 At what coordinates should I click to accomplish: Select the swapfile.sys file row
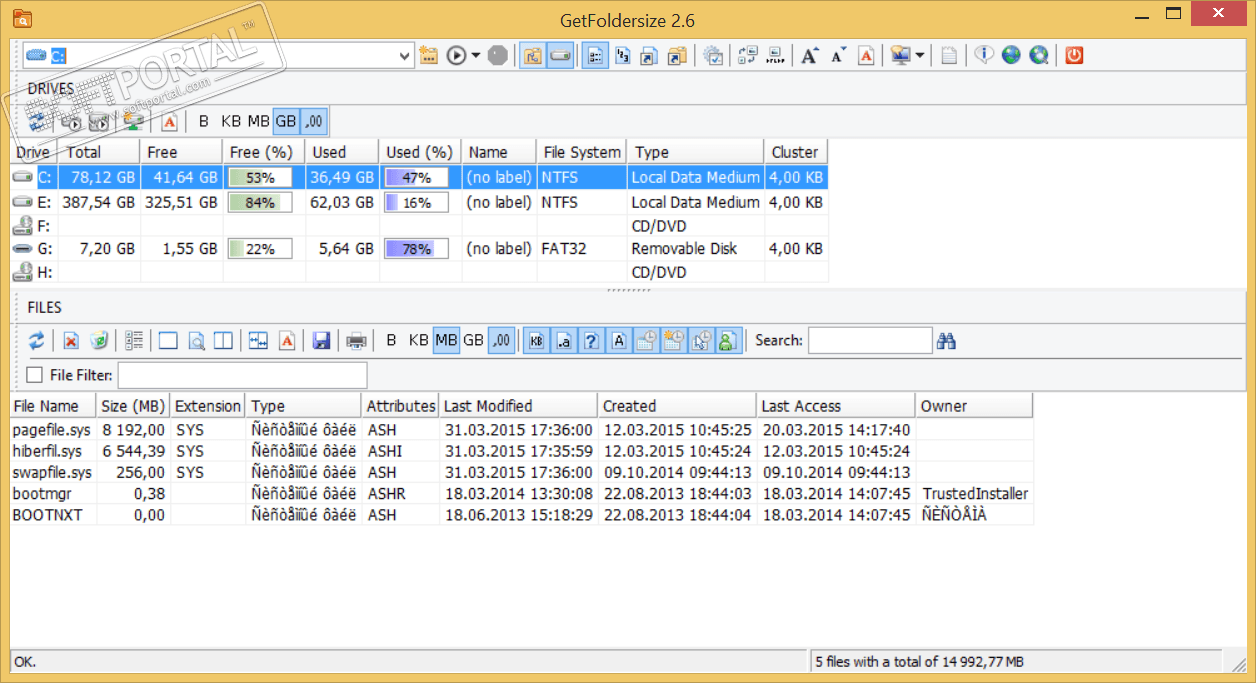coord(522,472)
